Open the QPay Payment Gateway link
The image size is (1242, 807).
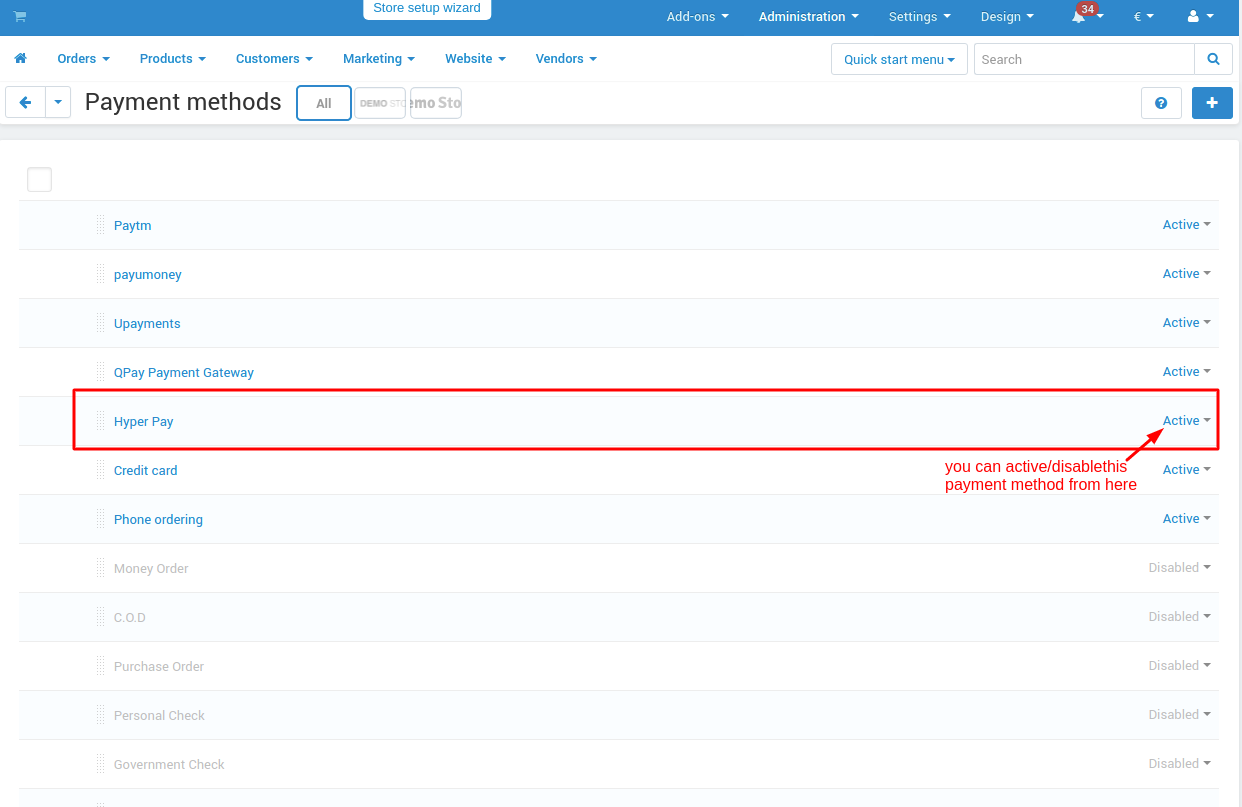coord(184,373)
